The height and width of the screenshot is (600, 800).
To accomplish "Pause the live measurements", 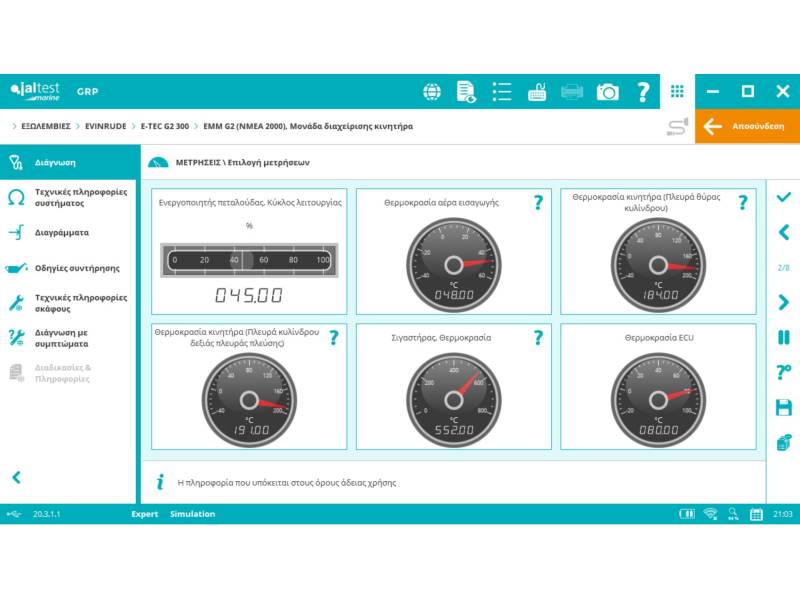I will tap(783, 338).
